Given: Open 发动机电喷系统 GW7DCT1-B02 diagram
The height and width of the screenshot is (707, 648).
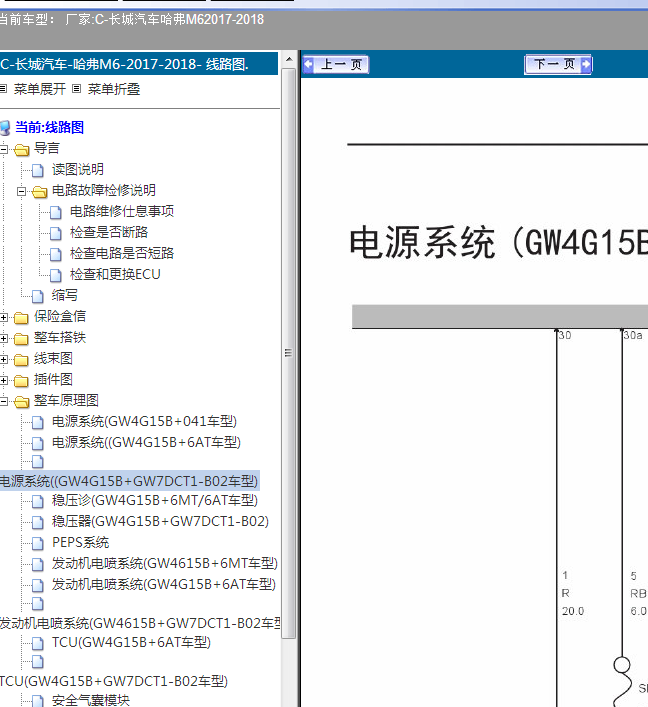Looking at the screenshot, I should [140, 623].
